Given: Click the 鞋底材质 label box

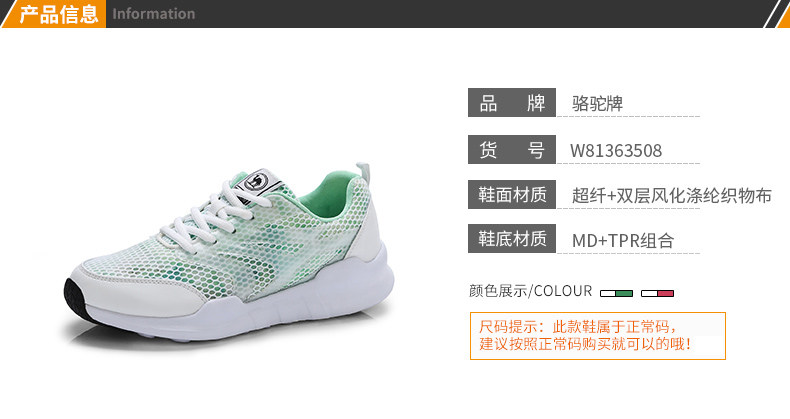Looking at the screenshot, I should tap(512, 239).
